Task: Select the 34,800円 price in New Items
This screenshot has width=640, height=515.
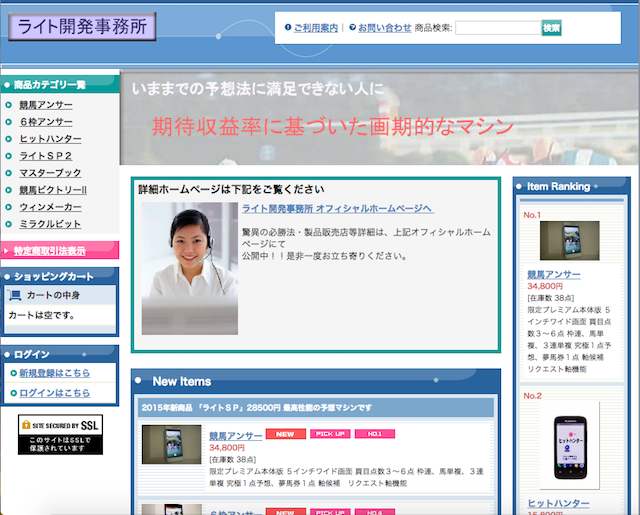Action: click(227, 448)
